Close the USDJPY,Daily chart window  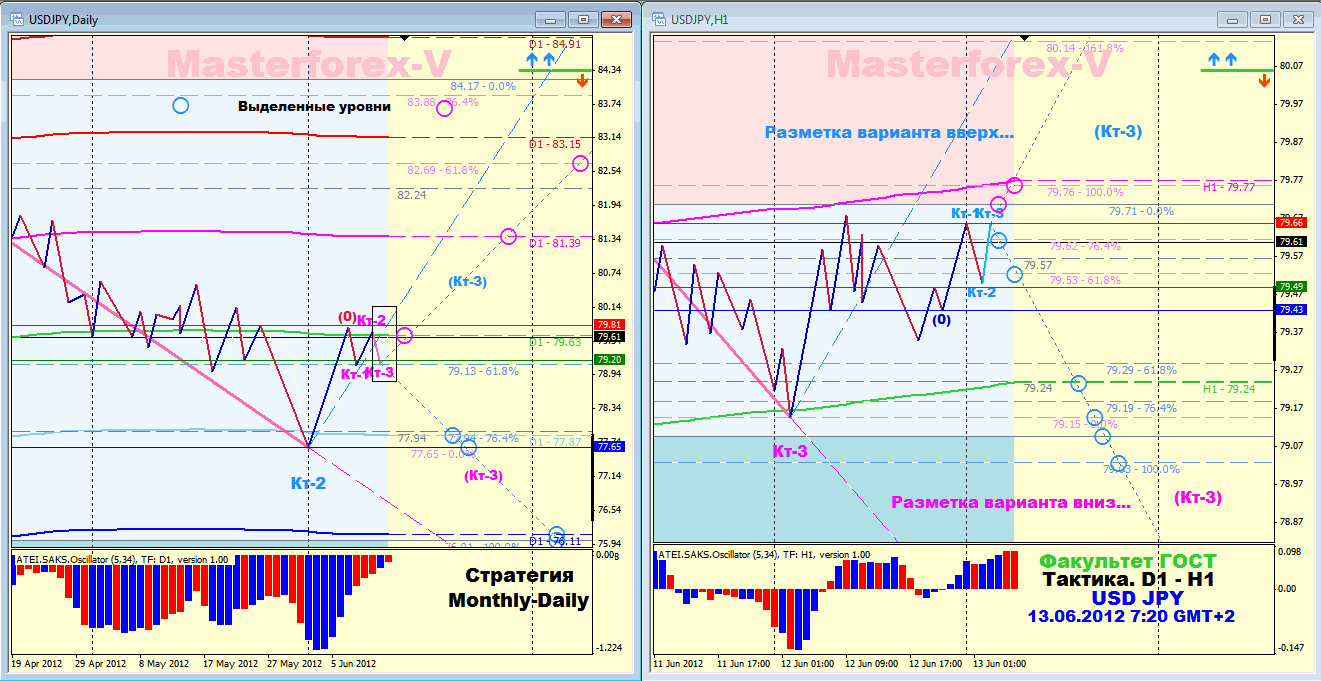616,19
